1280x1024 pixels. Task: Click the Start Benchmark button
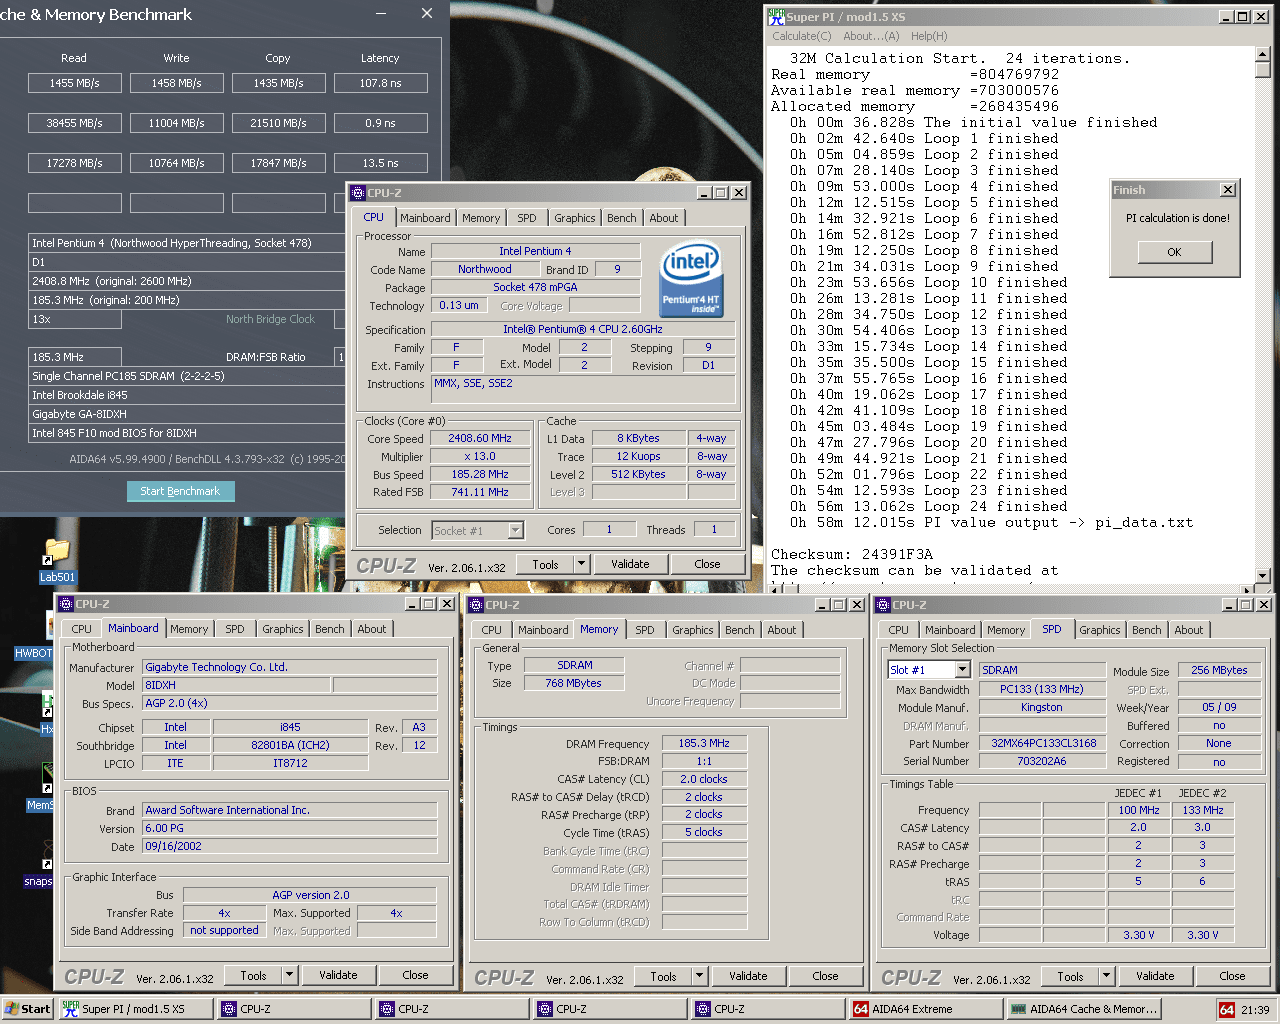[x=181, y=491]
